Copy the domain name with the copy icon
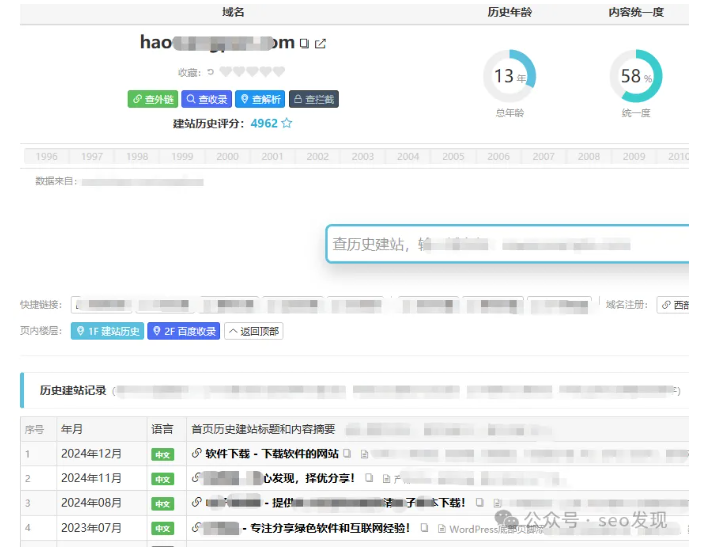The width and height of the screenshot is (719, 555). pyautogui.click(x=304, y=44)
